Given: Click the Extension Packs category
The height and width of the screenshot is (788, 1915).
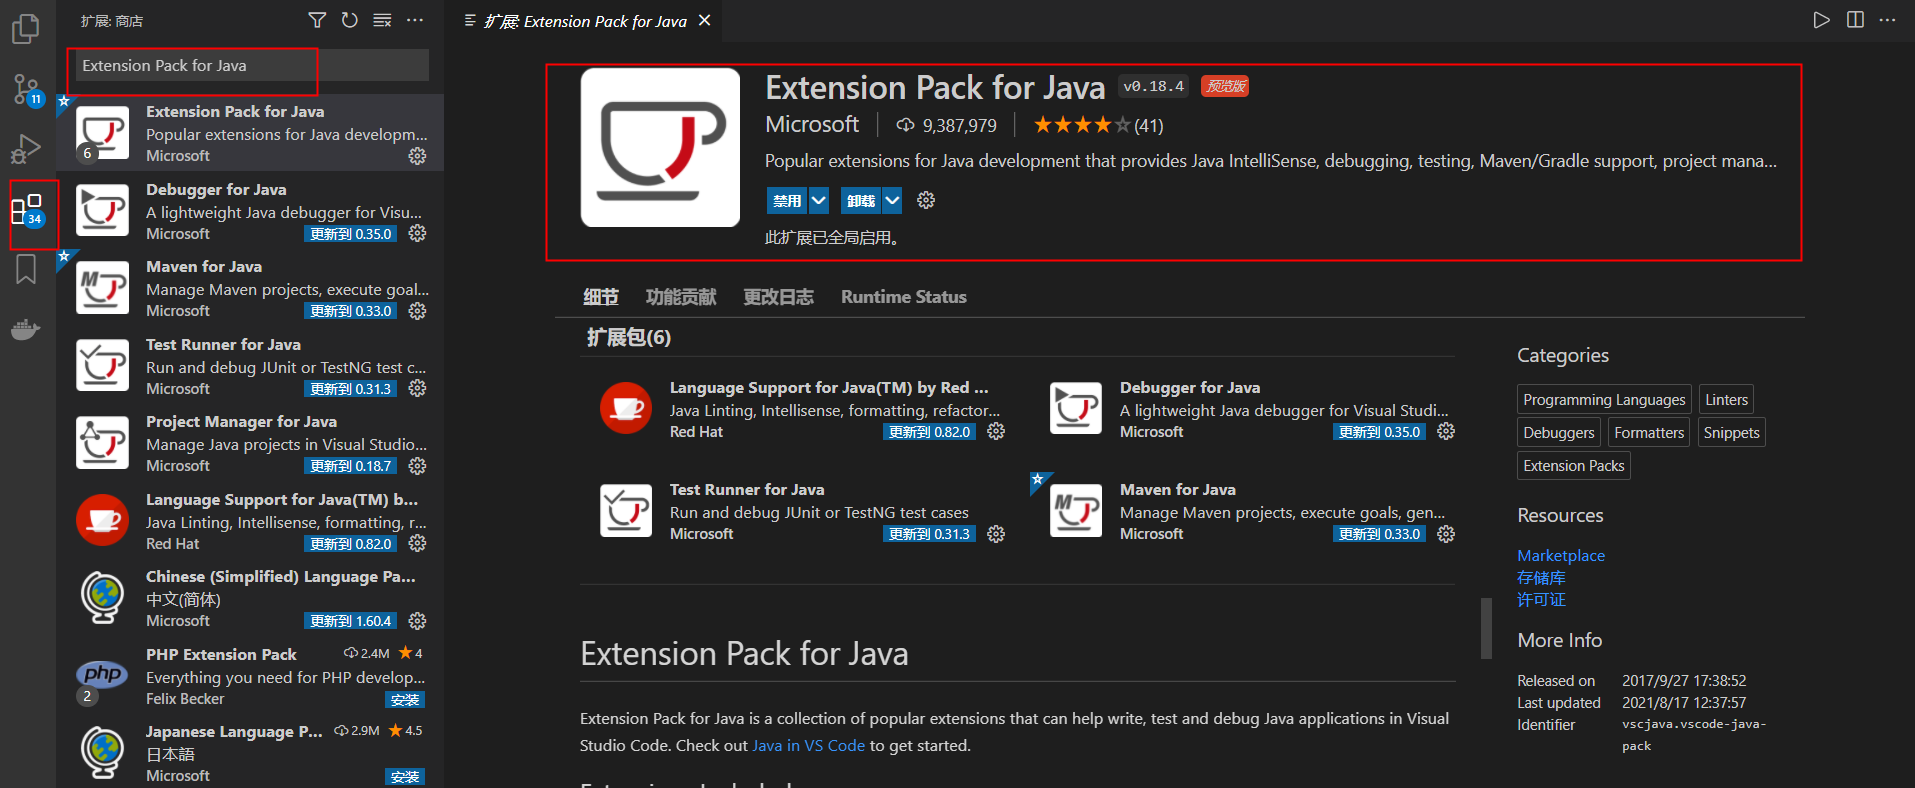Looking at the screenshot, I should 1574,466.
